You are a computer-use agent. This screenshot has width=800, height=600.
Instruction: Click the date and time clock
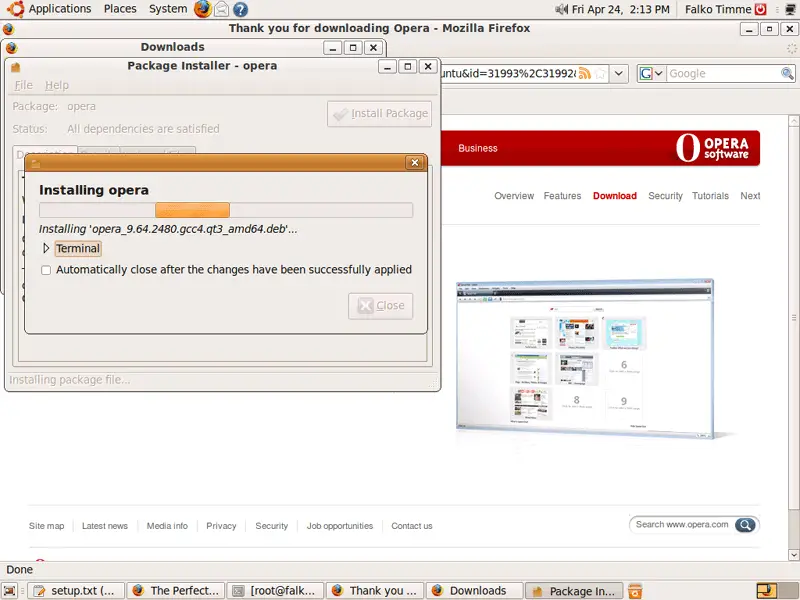(620, 9)
